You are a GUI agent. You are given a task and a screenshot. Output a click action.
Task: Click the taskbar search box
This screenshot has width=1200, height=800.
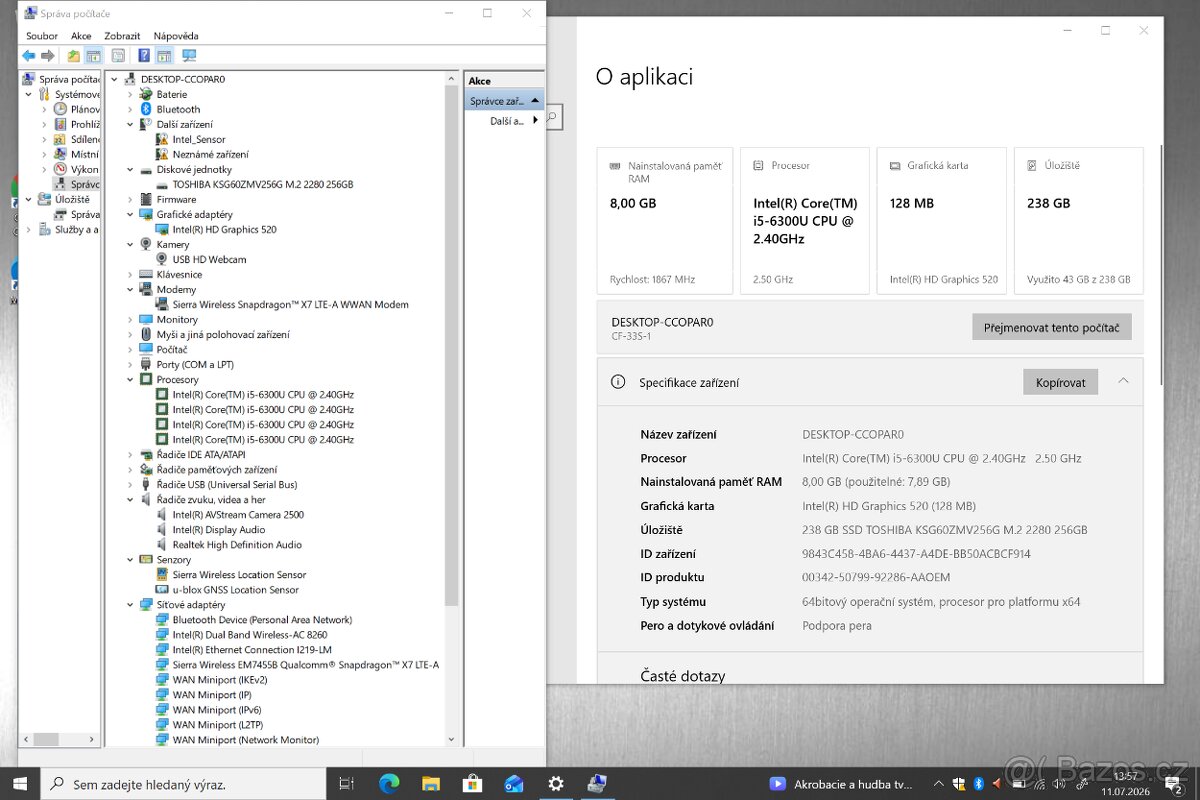point(184,784)
